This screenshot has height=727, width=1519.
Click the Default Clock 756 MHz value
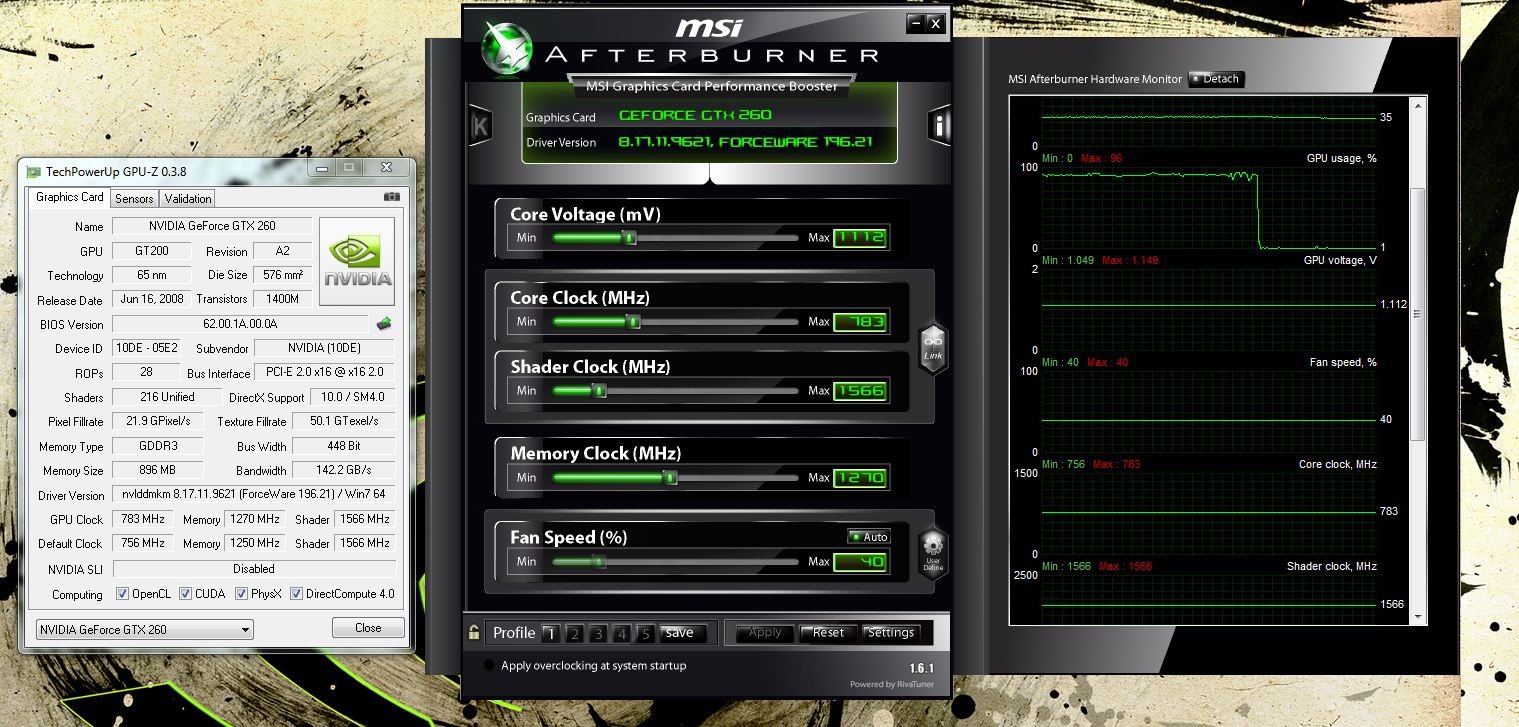(145, 543)
